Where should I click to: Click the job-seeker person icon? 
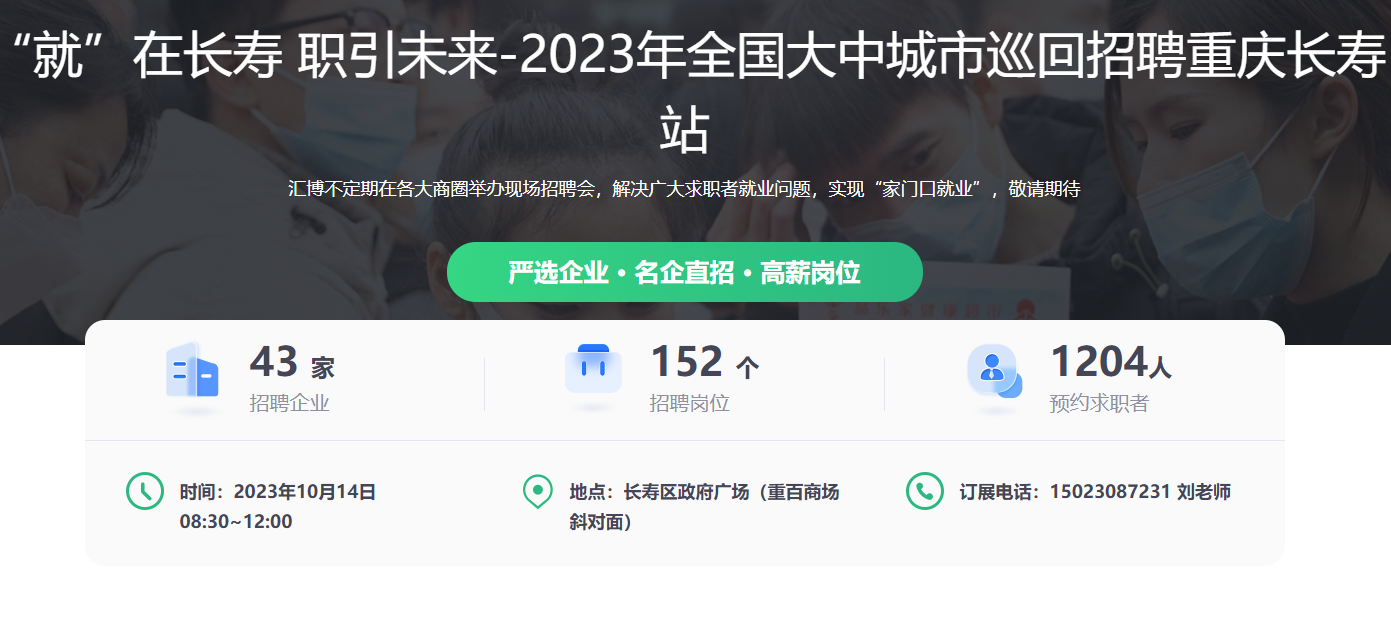[x=994, y=371]
